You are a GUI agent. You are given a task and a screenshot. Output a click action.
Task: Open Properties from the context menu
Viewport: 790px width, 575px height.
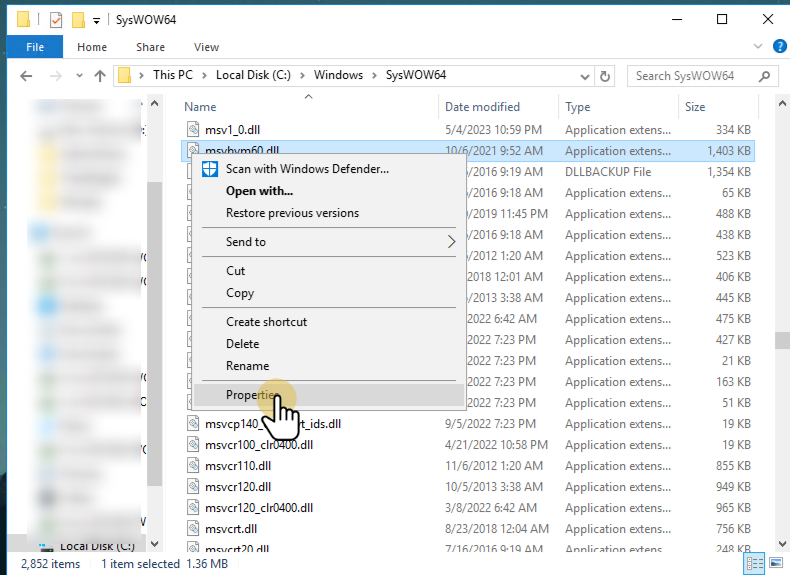tap(329, 395)
